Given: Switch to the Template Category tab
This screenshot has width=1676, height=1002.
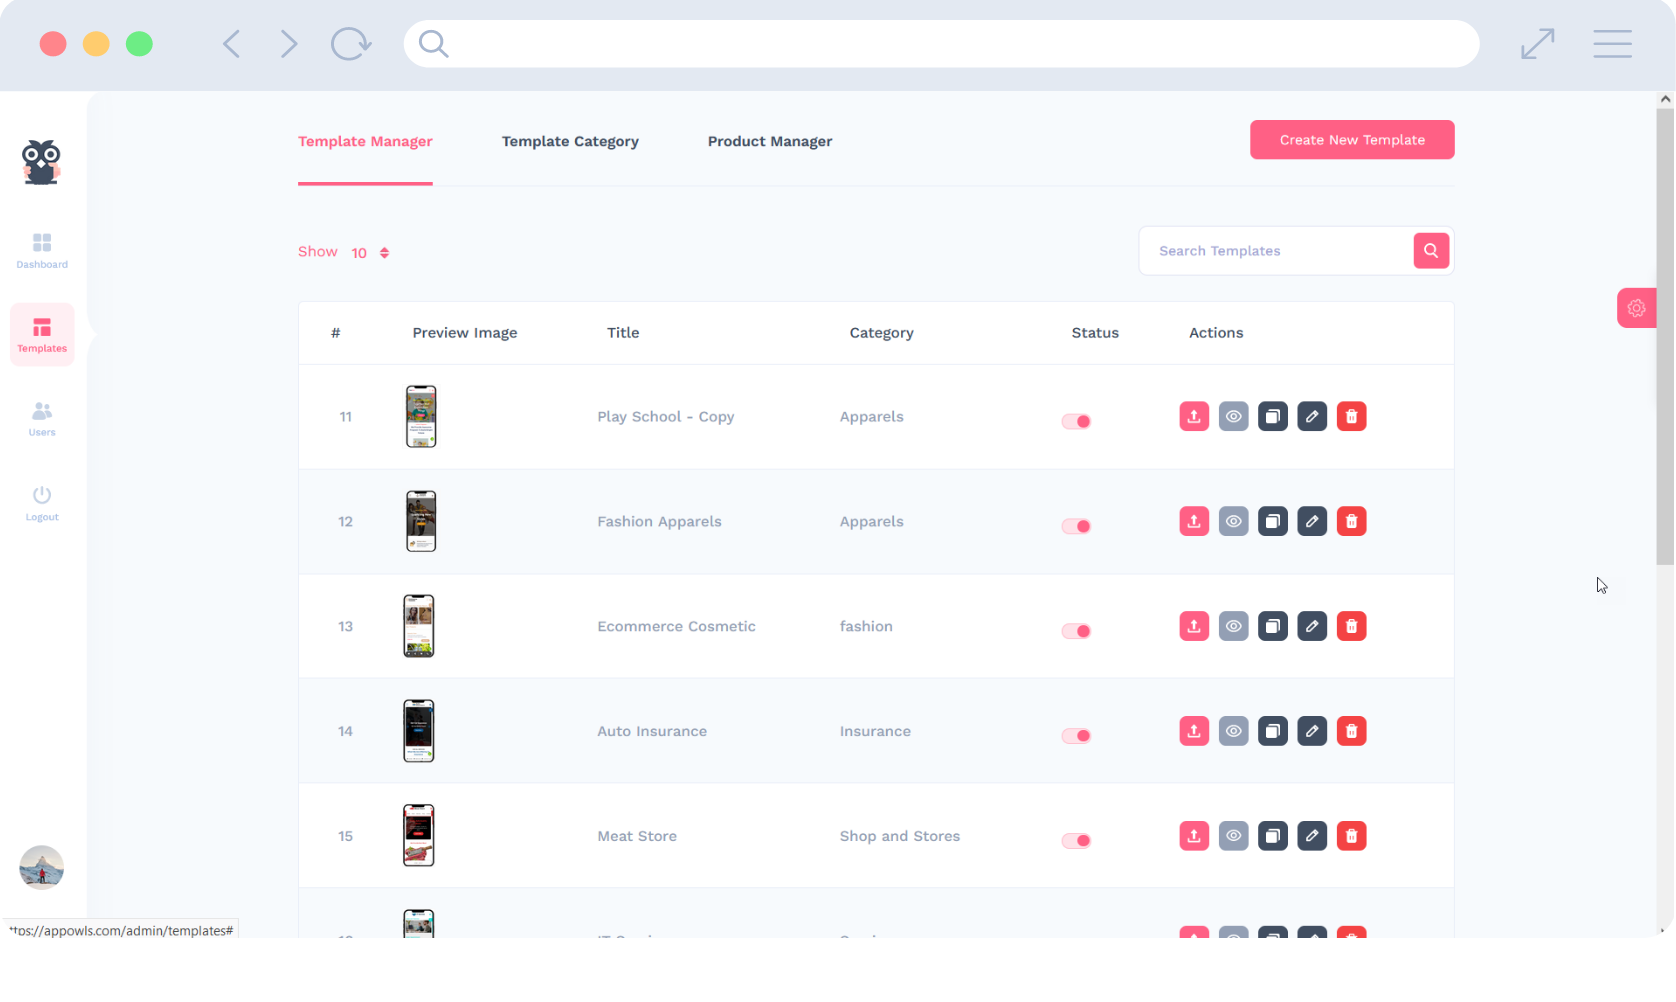Looking at the screenshot, I should [570, 142].
